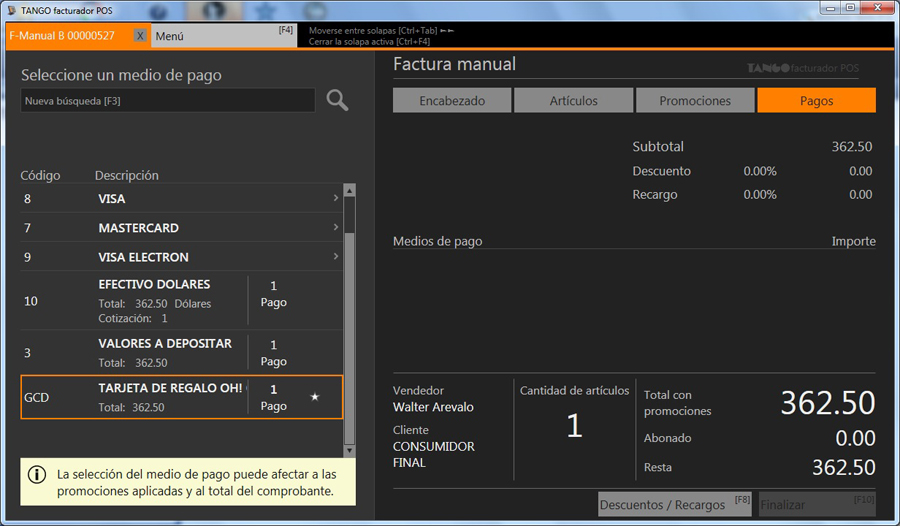This screenshot has height=526, width=900.
Task: Click the Finalizar button
Action: click(x=817, y=504)
